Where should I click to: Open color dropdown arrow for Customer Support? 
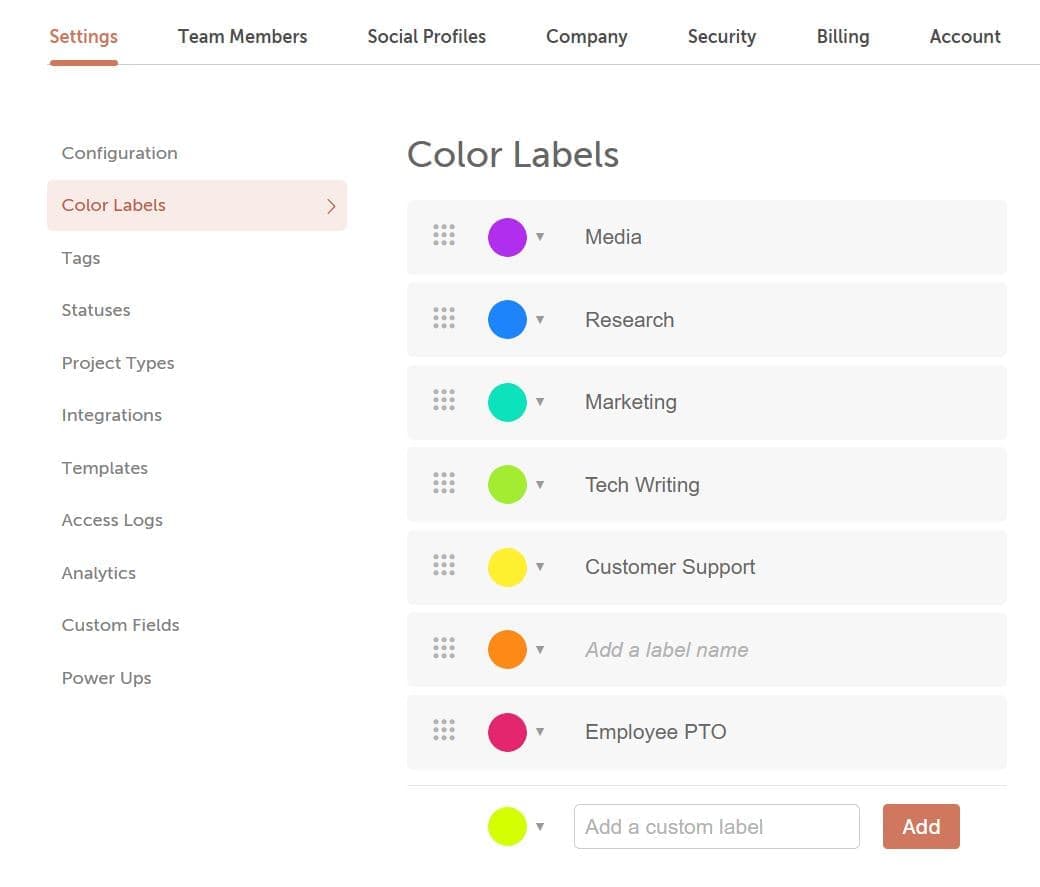click(540, 567)
